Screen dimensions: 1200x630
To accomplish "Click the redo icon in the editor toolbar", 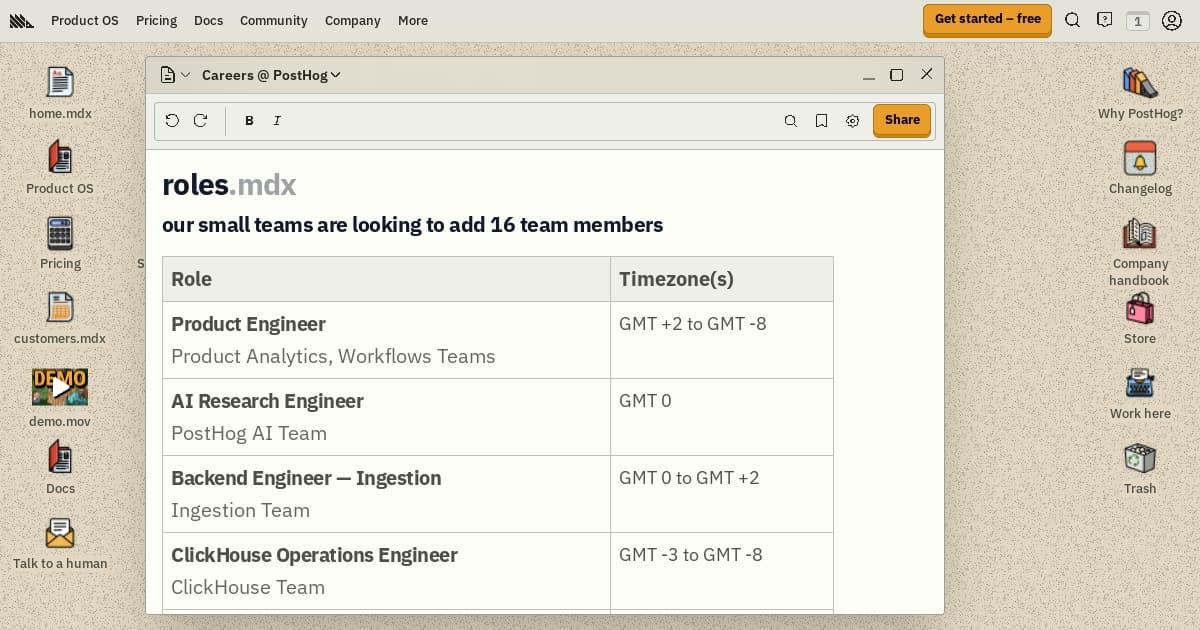I will click(200, 120).
